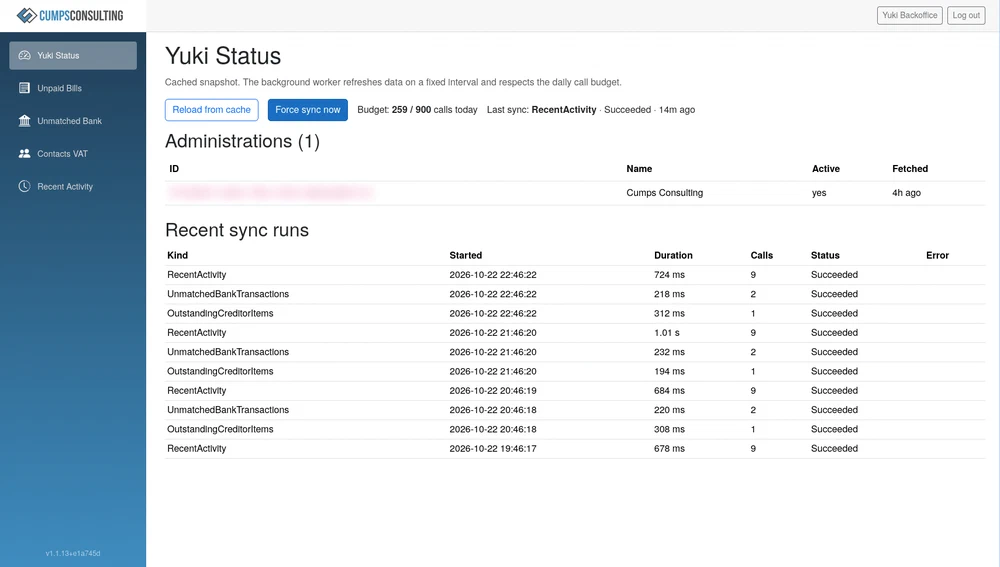Click the '312 ms' duration cell
1000x567 pixels.
tap(669, 313)
